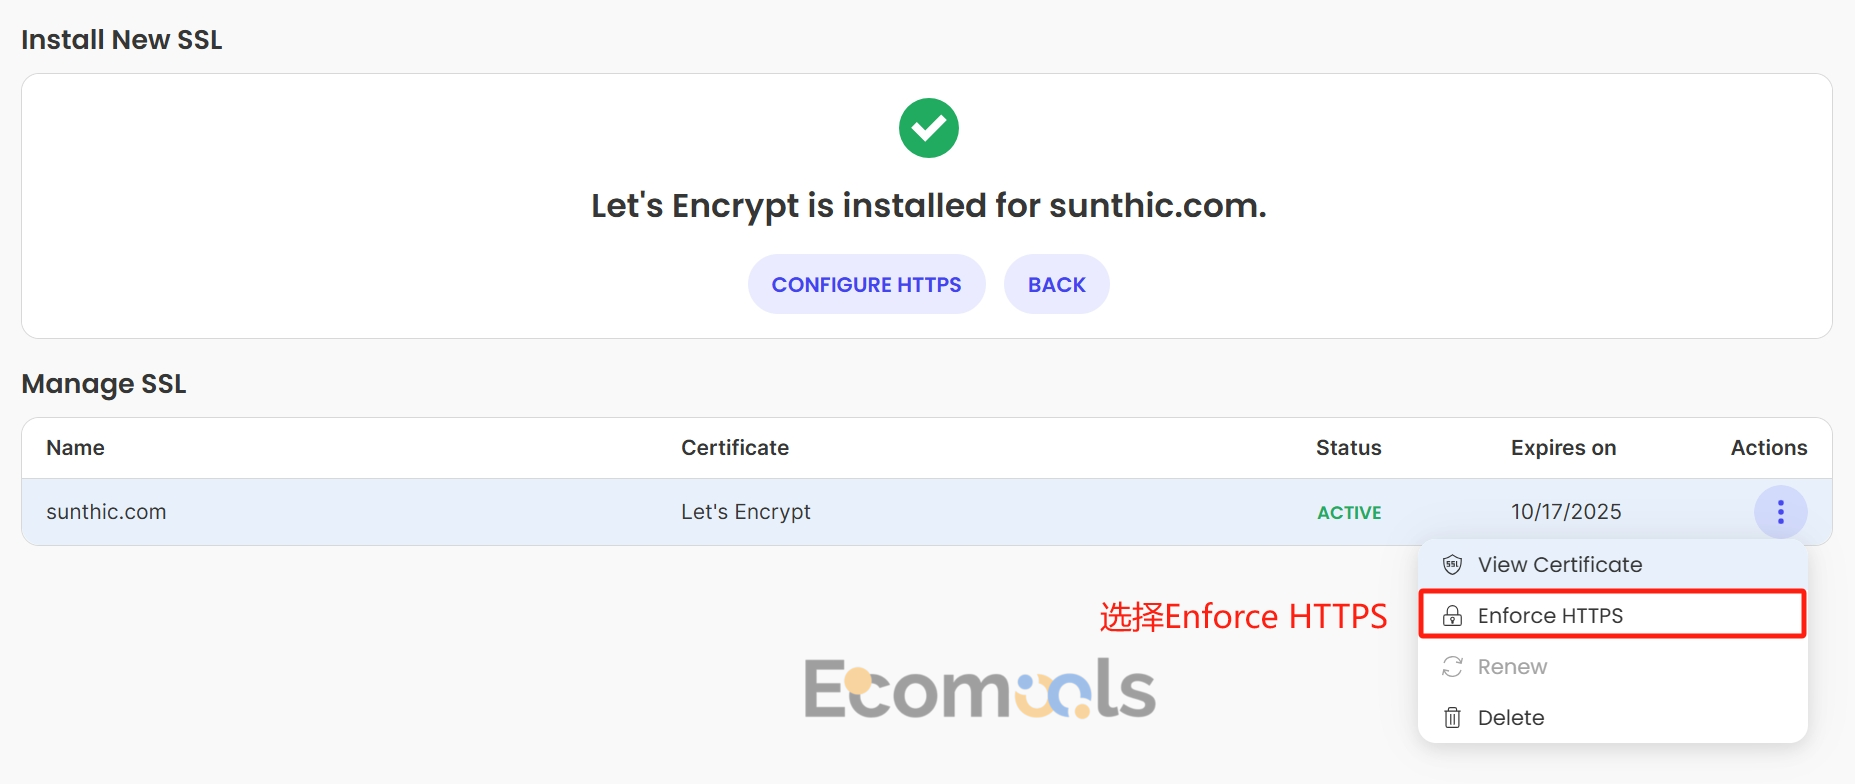Click the 10/17/2025 expiry date cell
Screen dimensions: 1855x784
(x=1566, y=512)
